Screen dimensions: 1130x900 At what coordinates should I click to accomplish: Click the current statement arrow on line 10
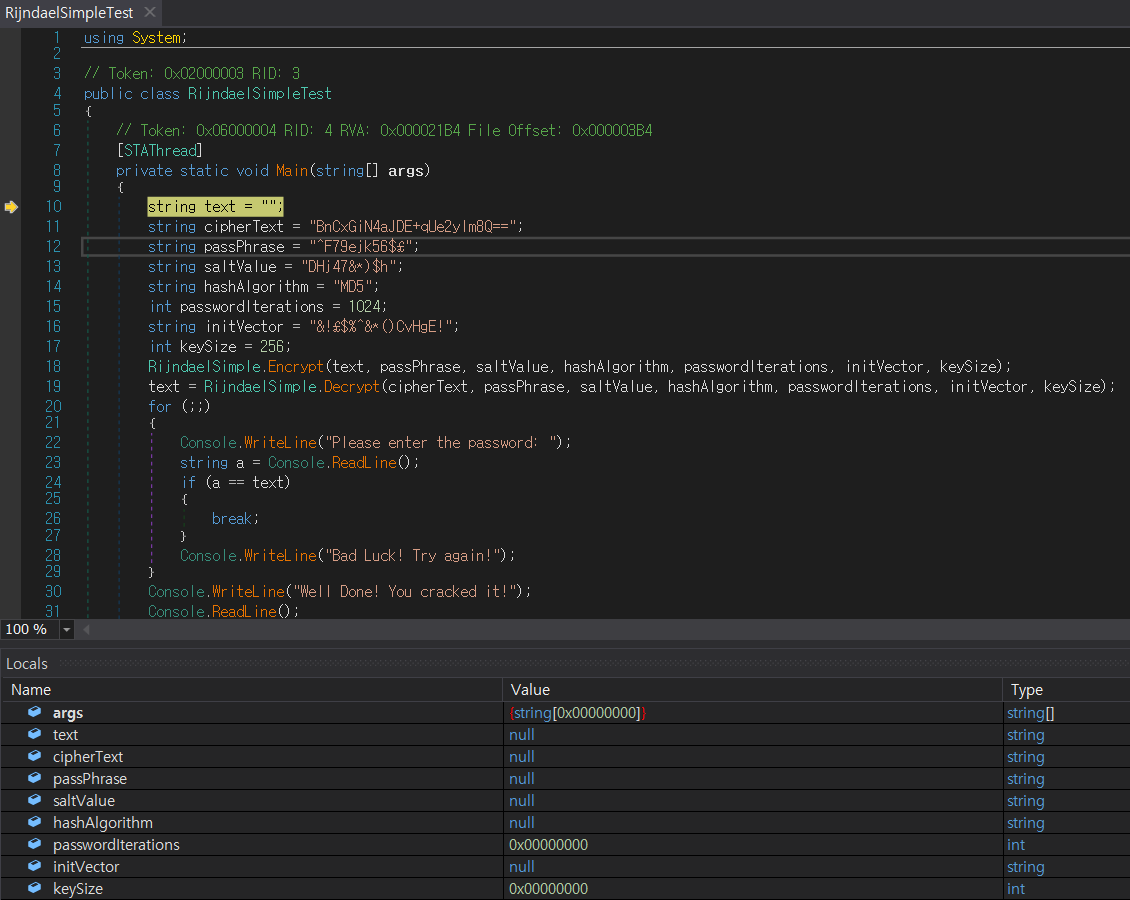point(11,208)
